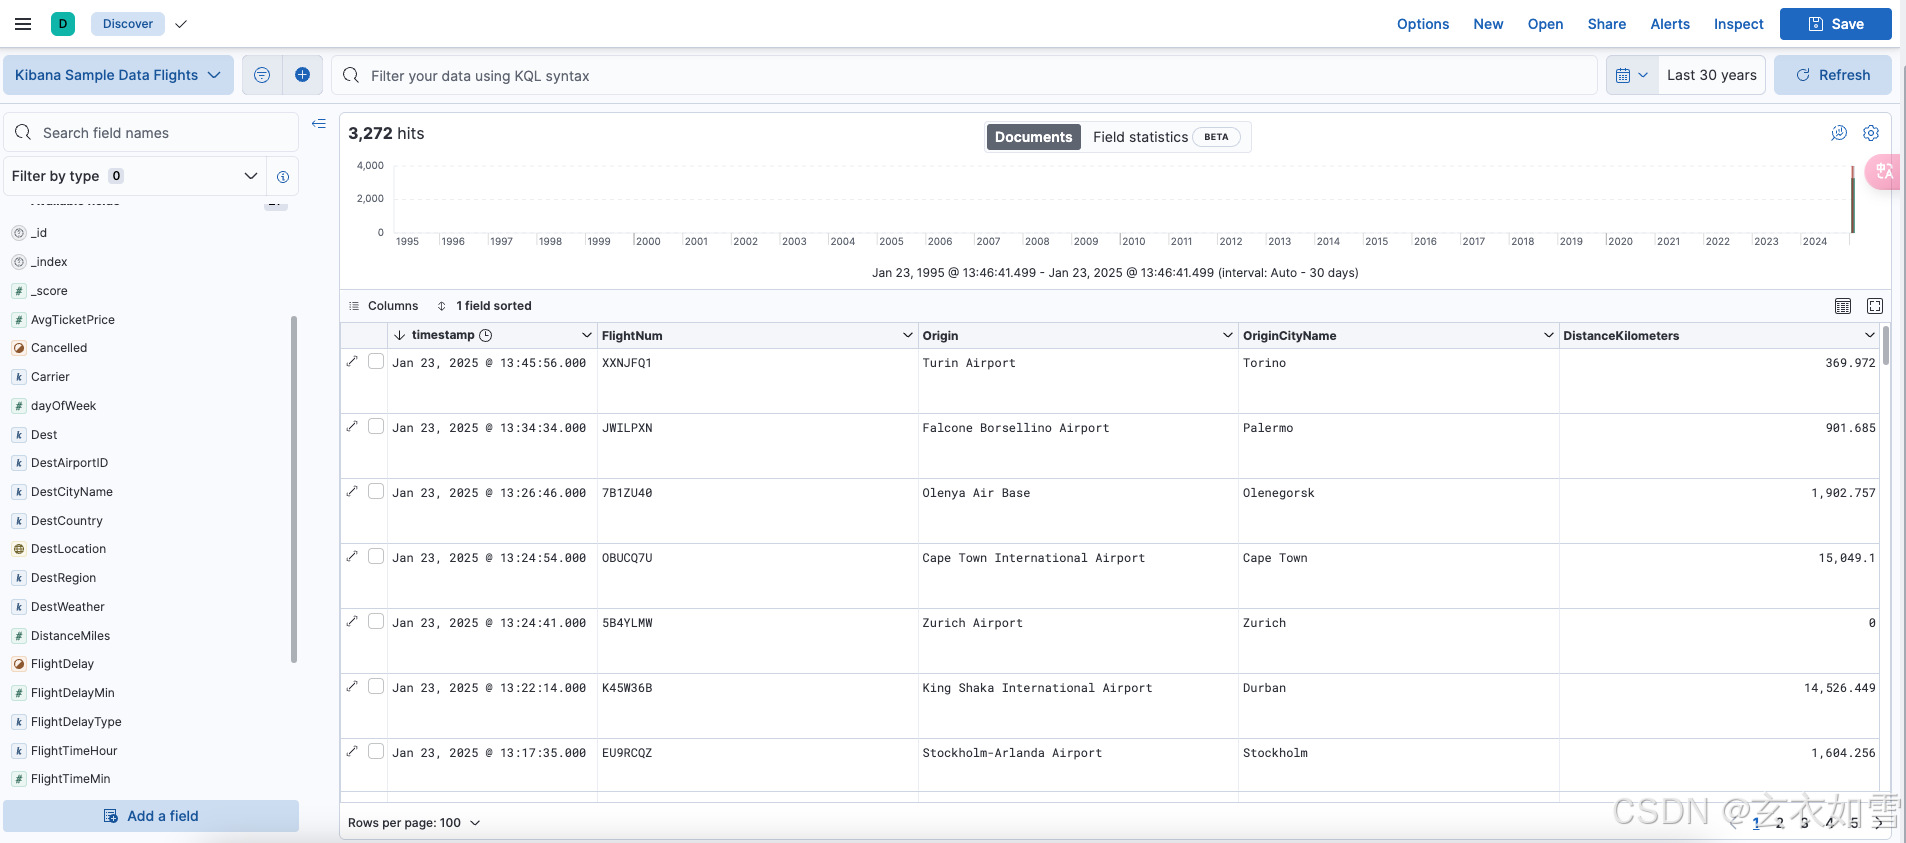Click the DestLocation geo point icon
The height and width of the screenshot is (843, 1906).
click(x=19, y=549)
